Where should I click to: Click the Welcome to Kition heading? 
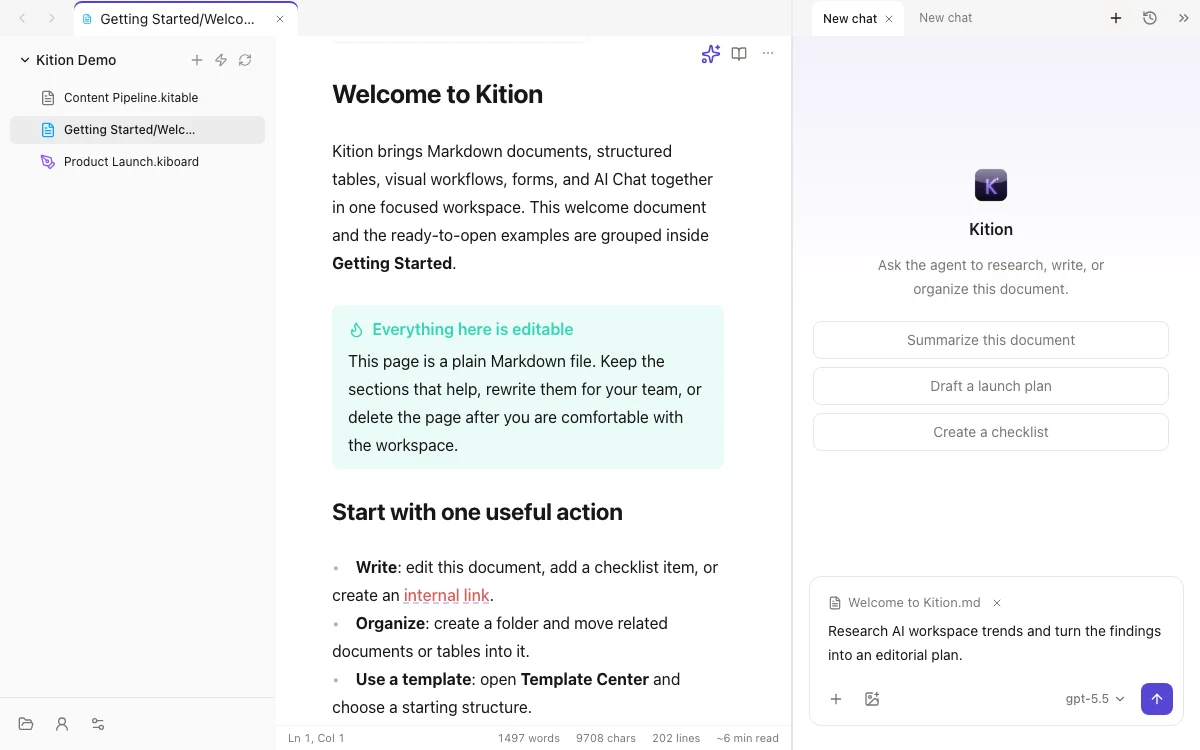pos(437,94)
